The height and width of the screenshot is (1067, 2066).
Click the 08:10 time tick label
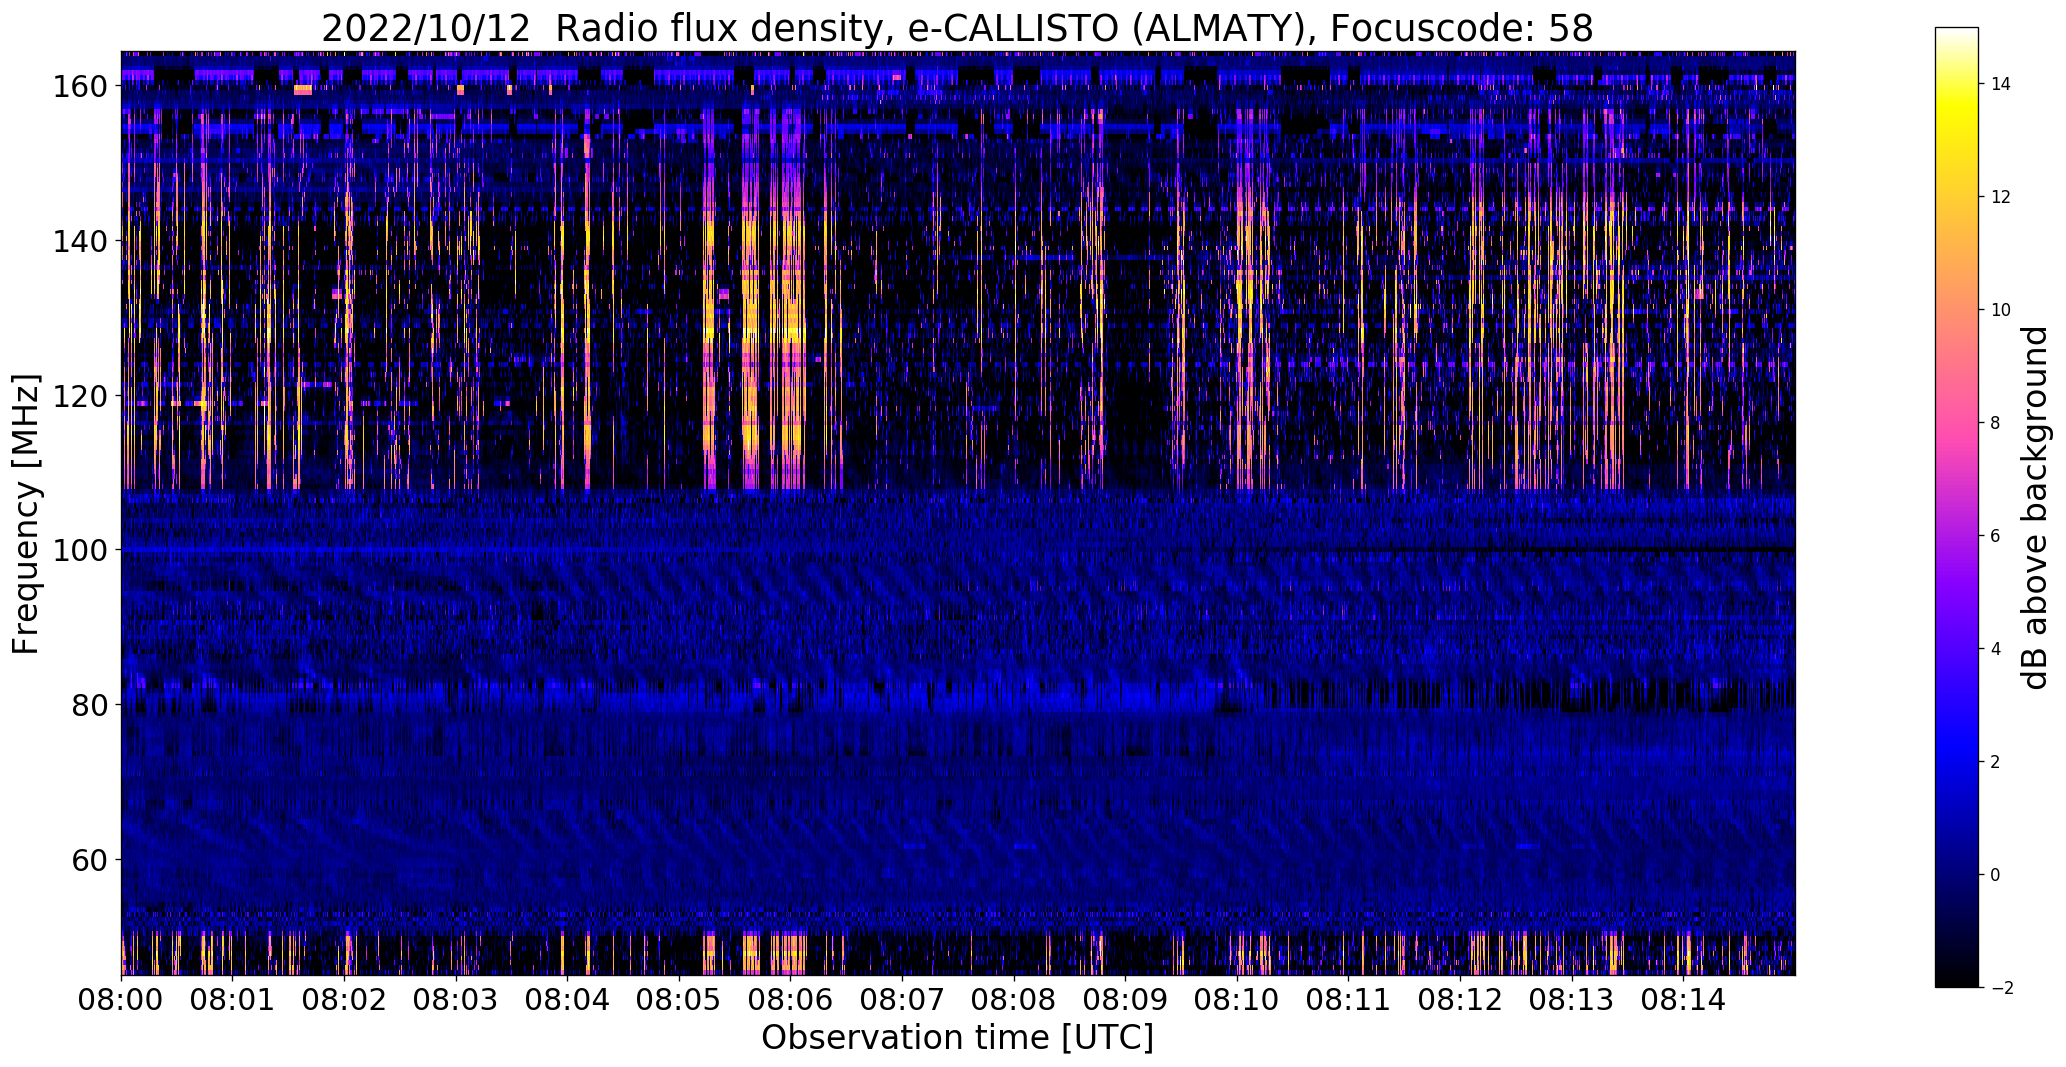point(1238,999)
